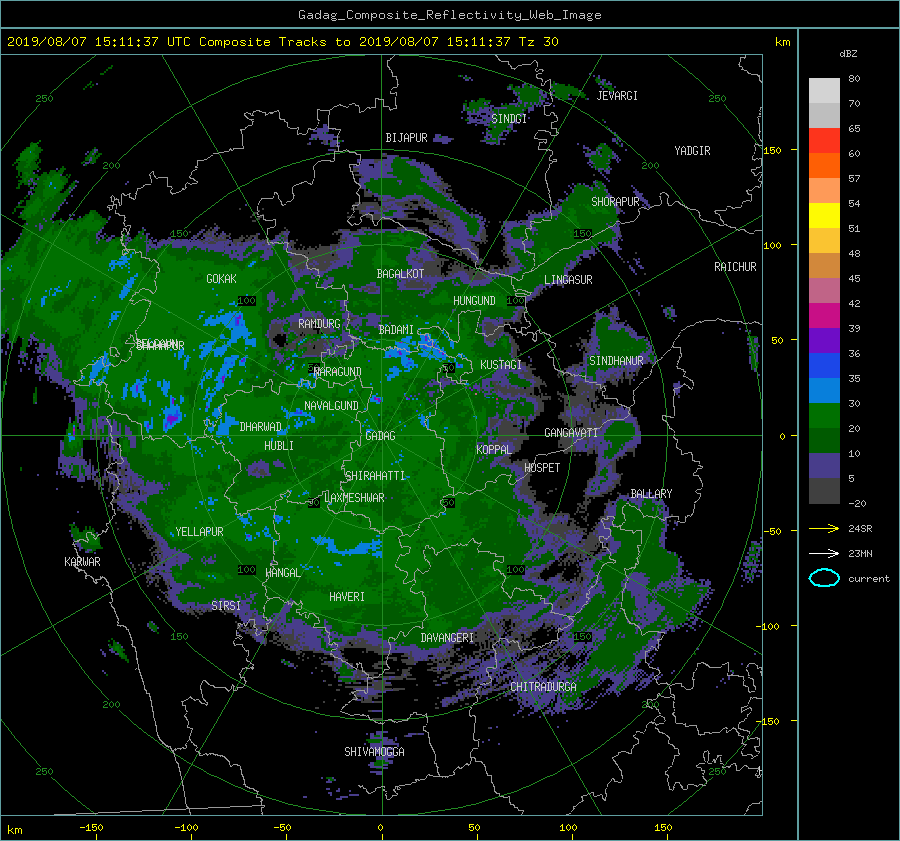
Task: Pick the bright green 30–20 dBZ swatch
Action: point(824,416)
